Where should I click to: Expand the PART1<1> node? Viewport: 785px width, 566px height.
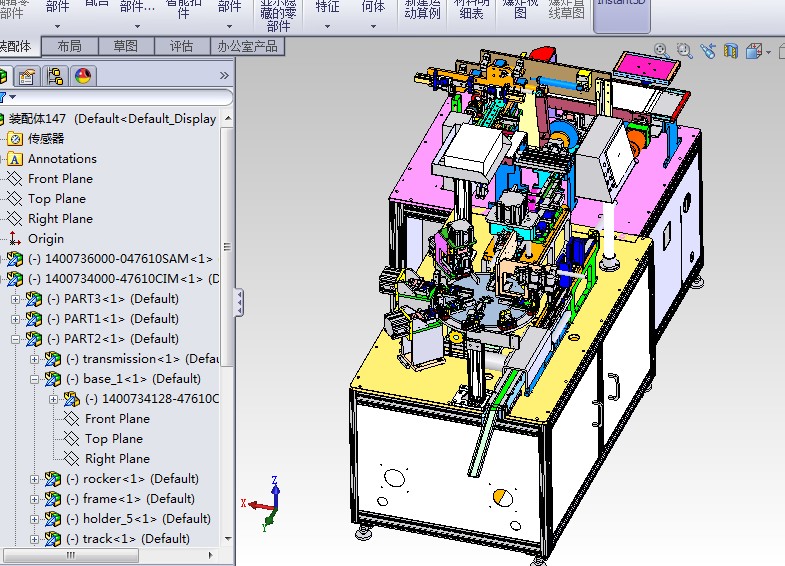pos(16,319)
